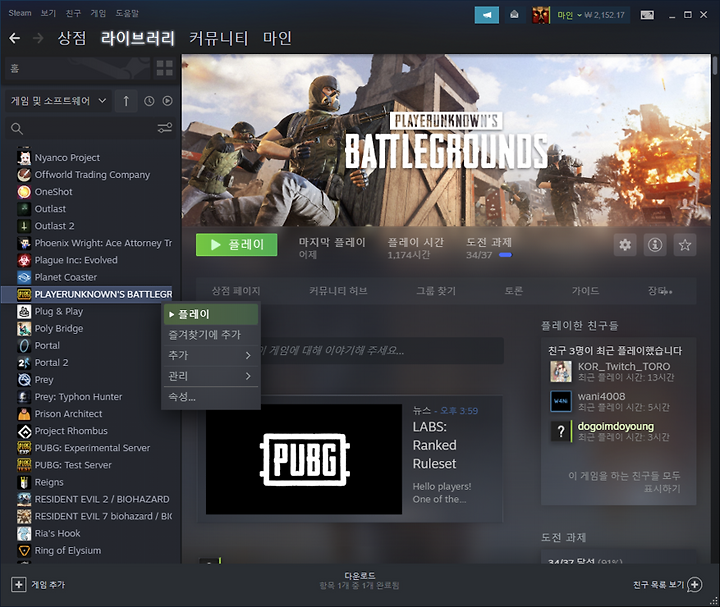720x607 pixels.
Task: Open the 마인 profile tab
Action: point(277,38)
